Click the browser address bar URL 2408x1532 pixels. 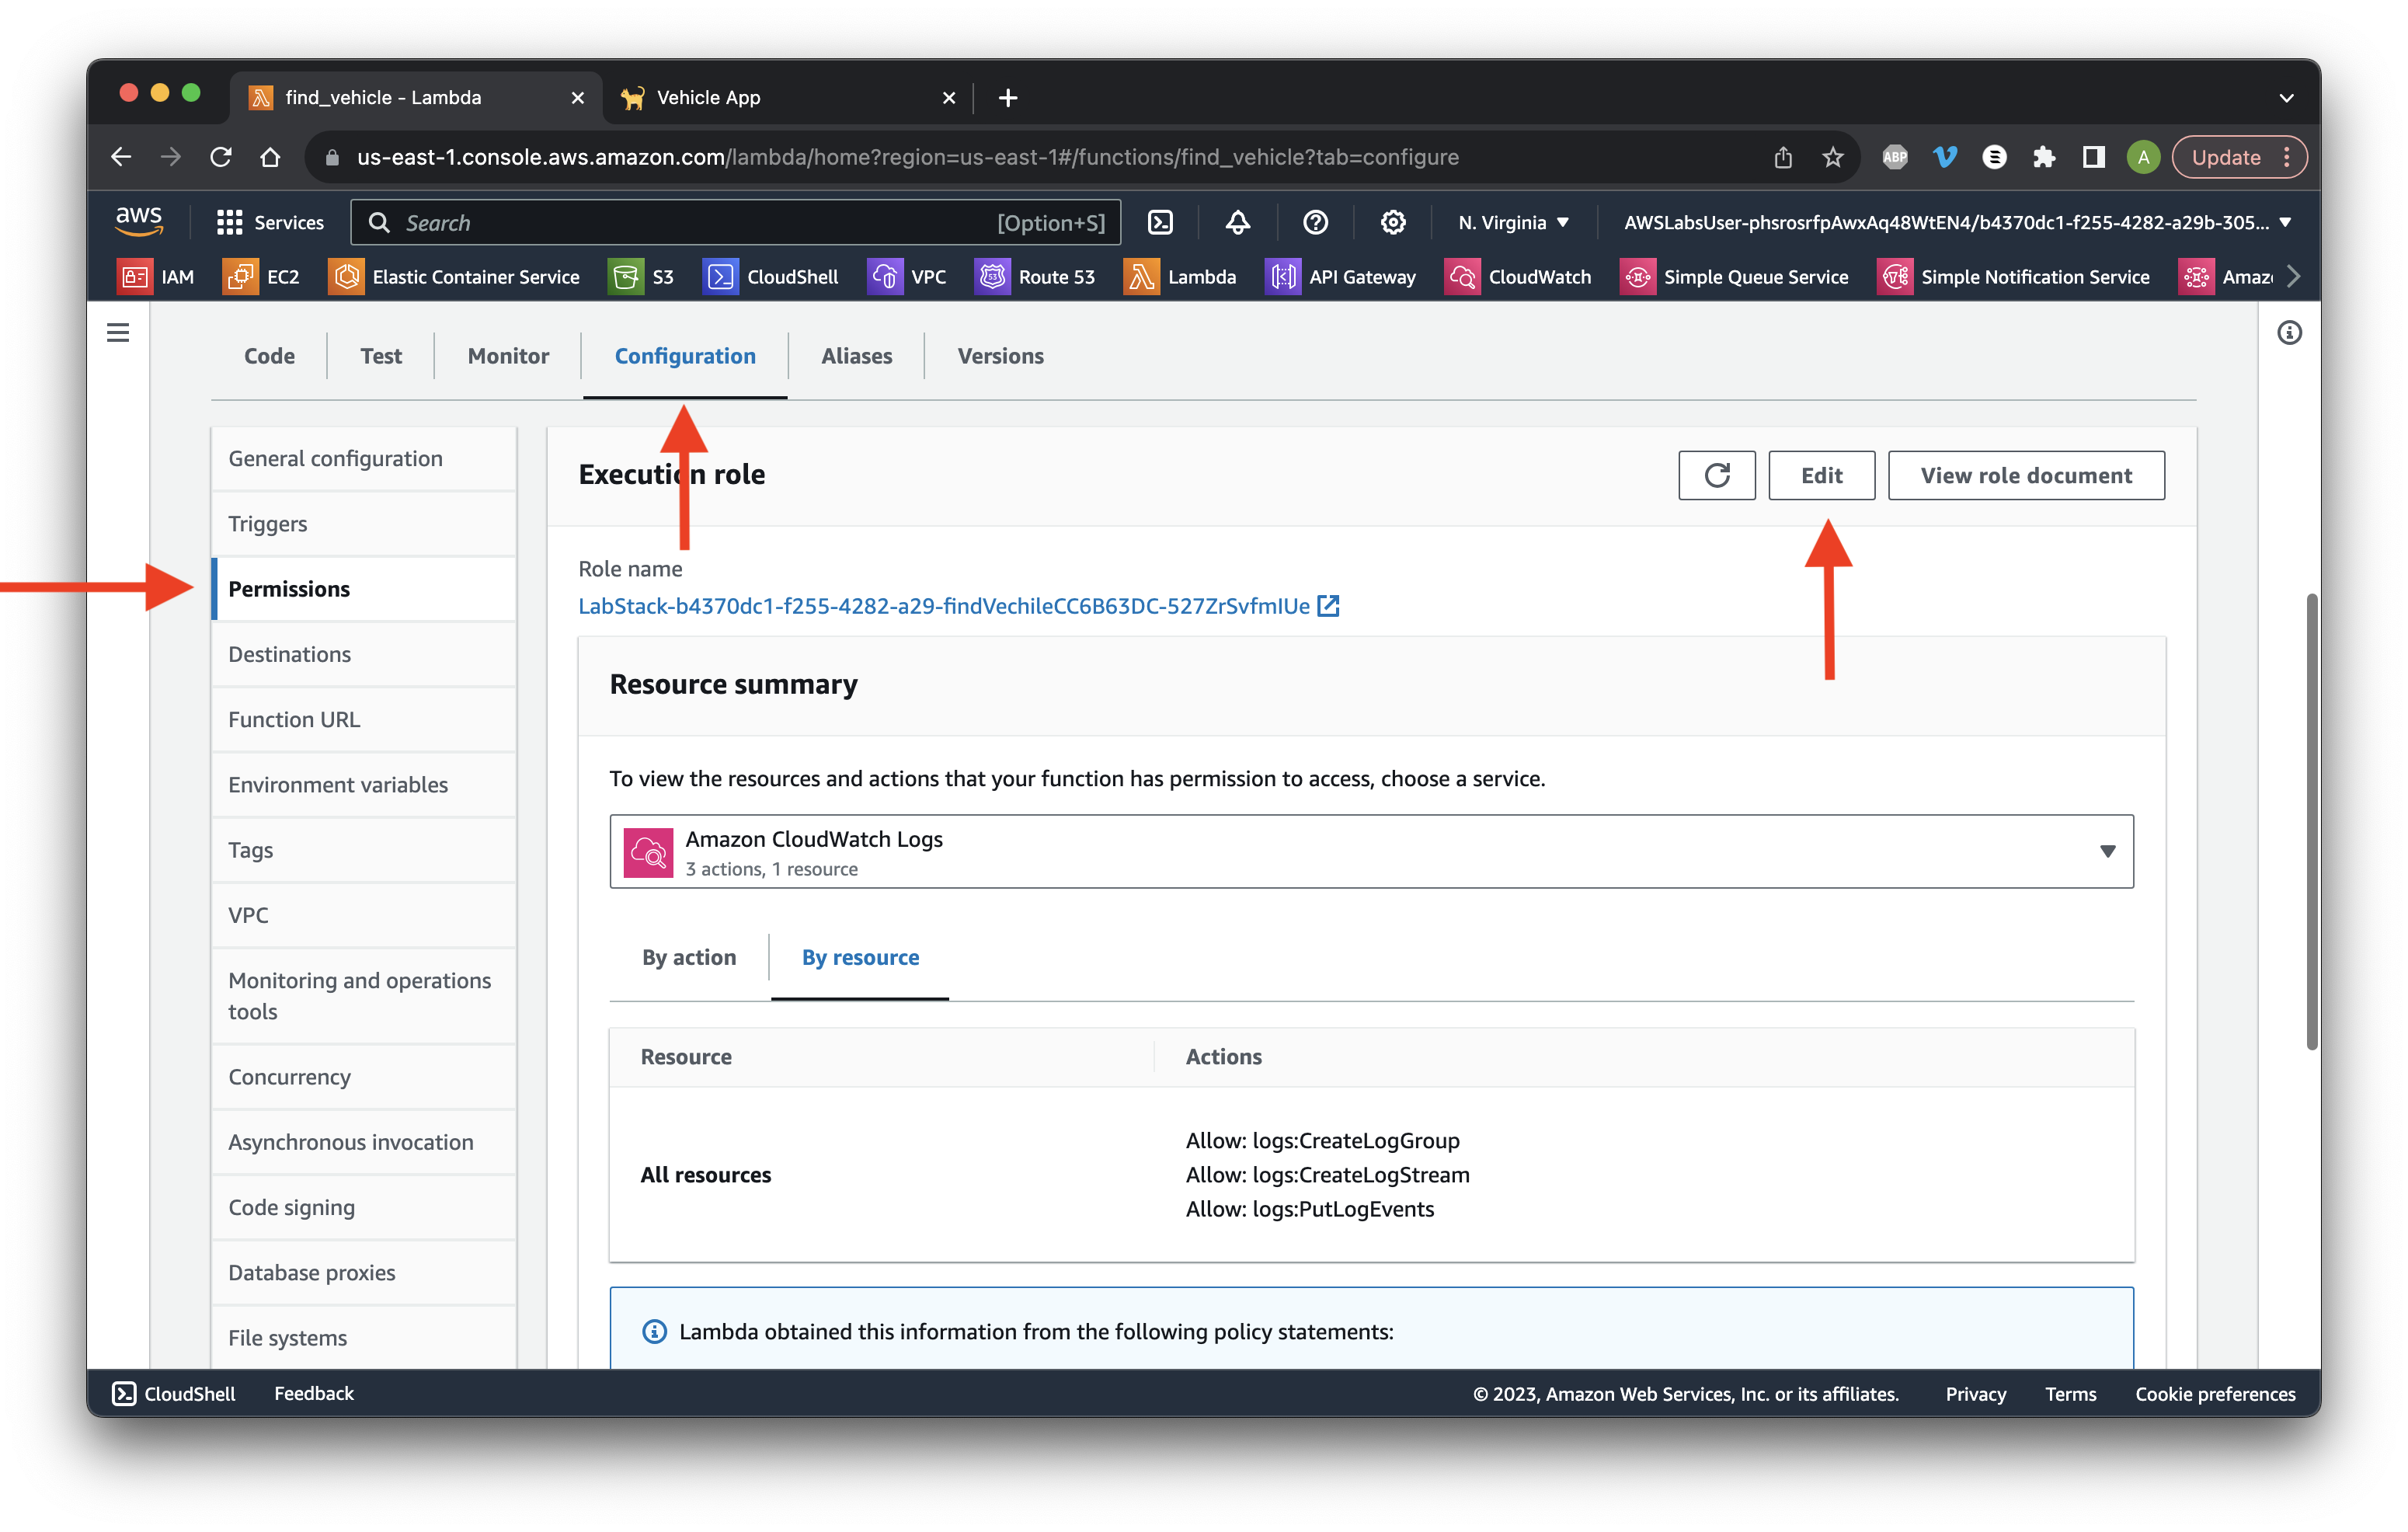tap(907, 157)
